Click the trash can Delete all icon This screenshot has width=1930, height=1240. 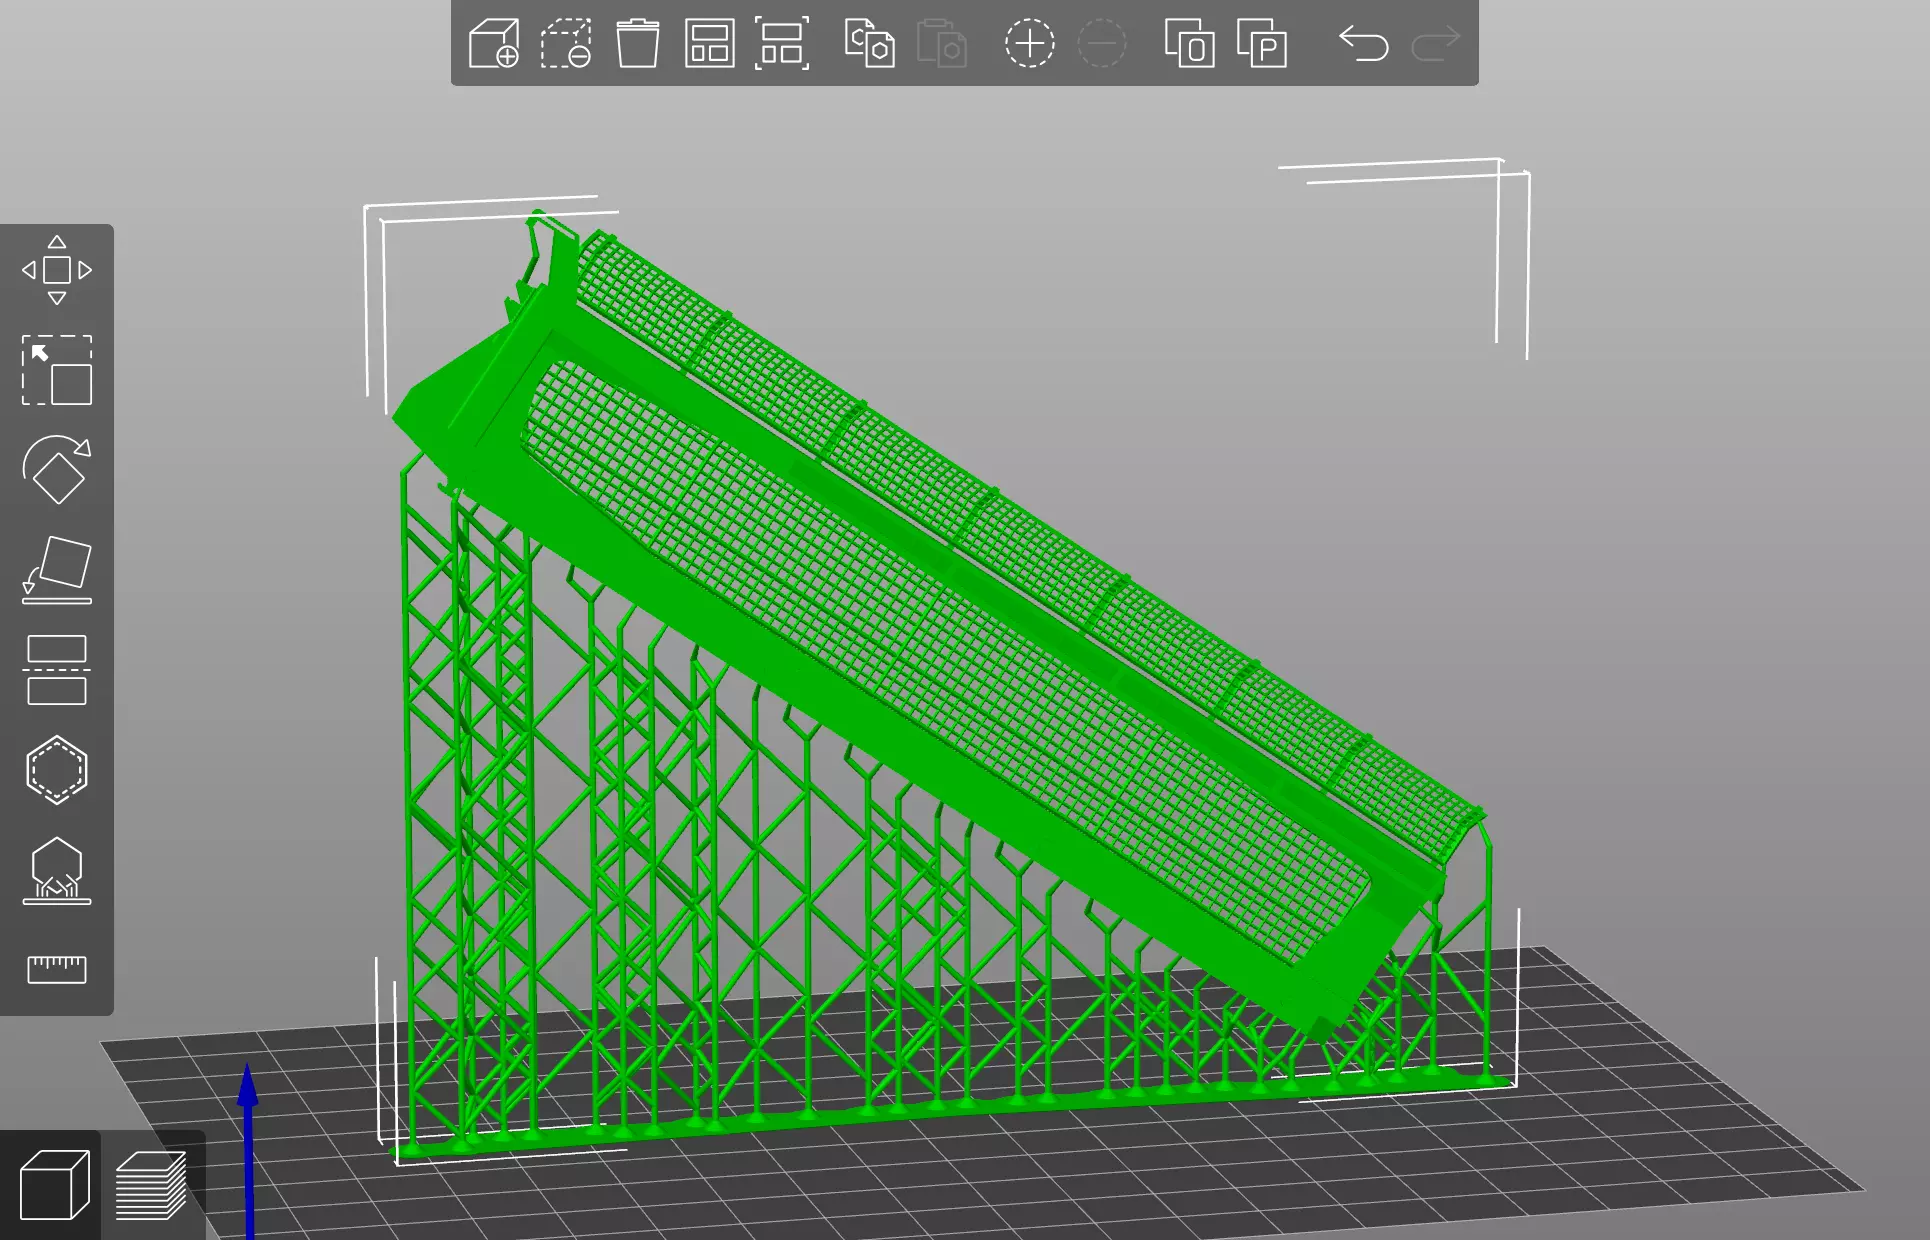point(637,44)
